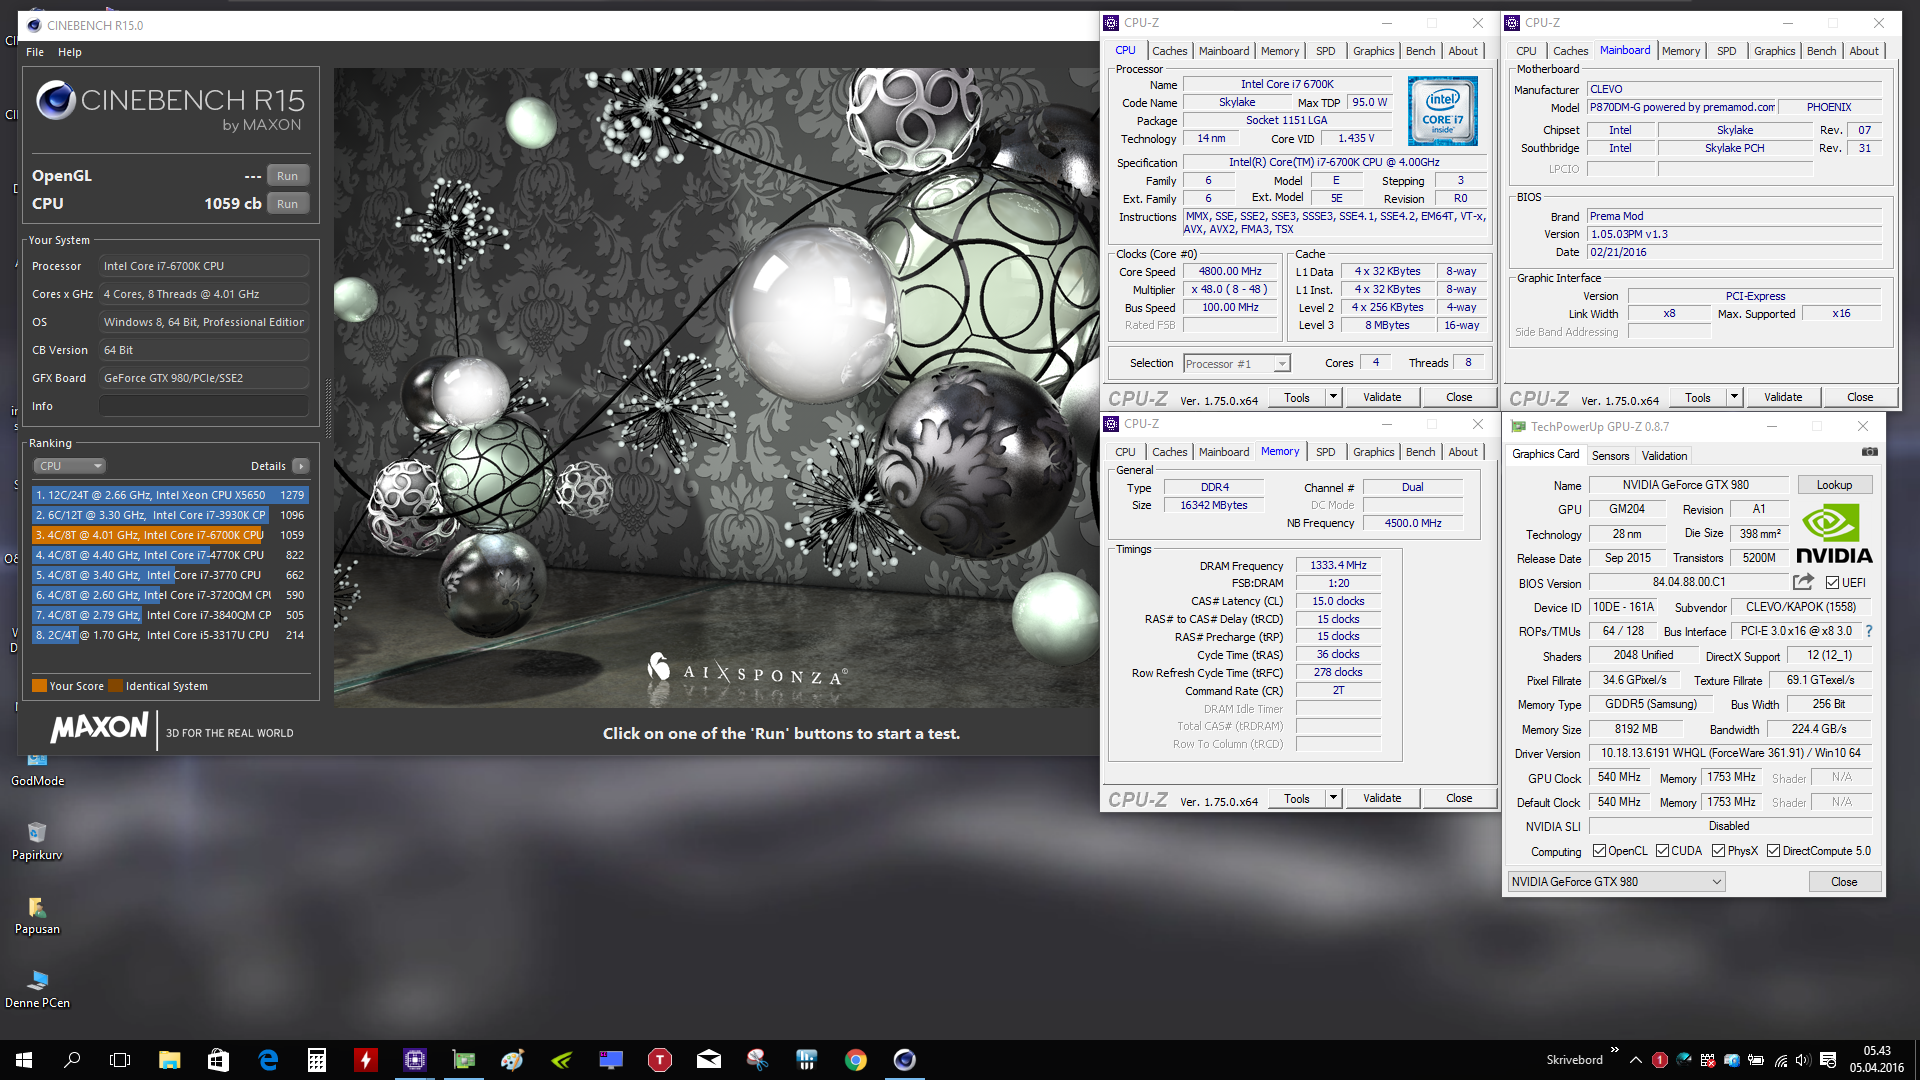Switch to the SPD tab in the CPU-Z Memory window

click(x=1325, y=452)
